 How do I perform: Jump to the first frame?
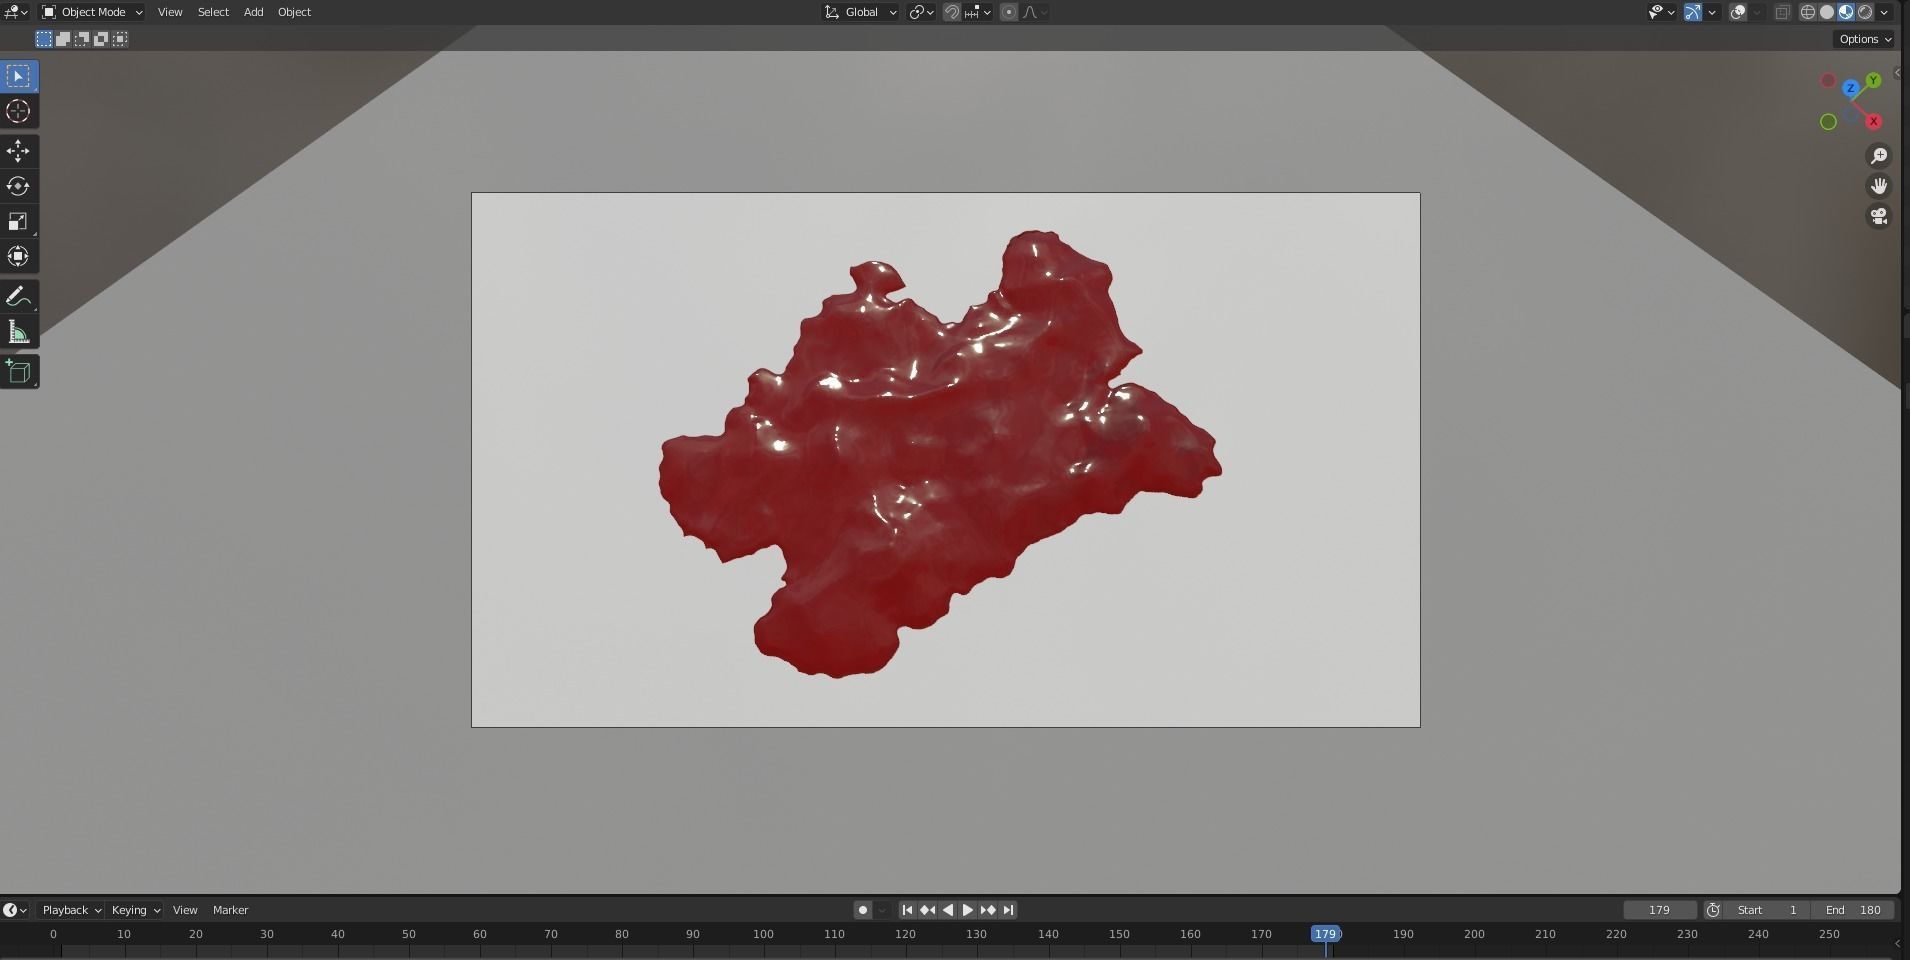click(907, 910)
